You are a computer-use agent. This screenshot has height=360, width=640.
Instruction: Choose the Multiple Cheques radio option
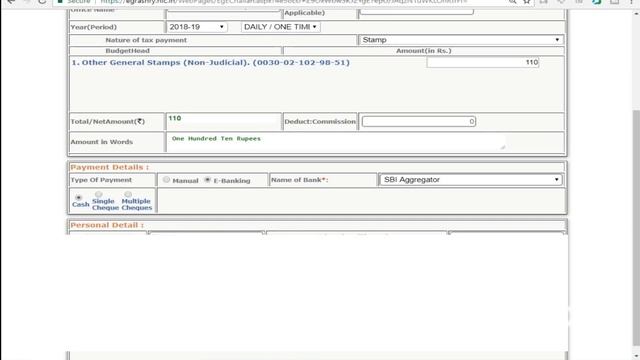point(128,194)
